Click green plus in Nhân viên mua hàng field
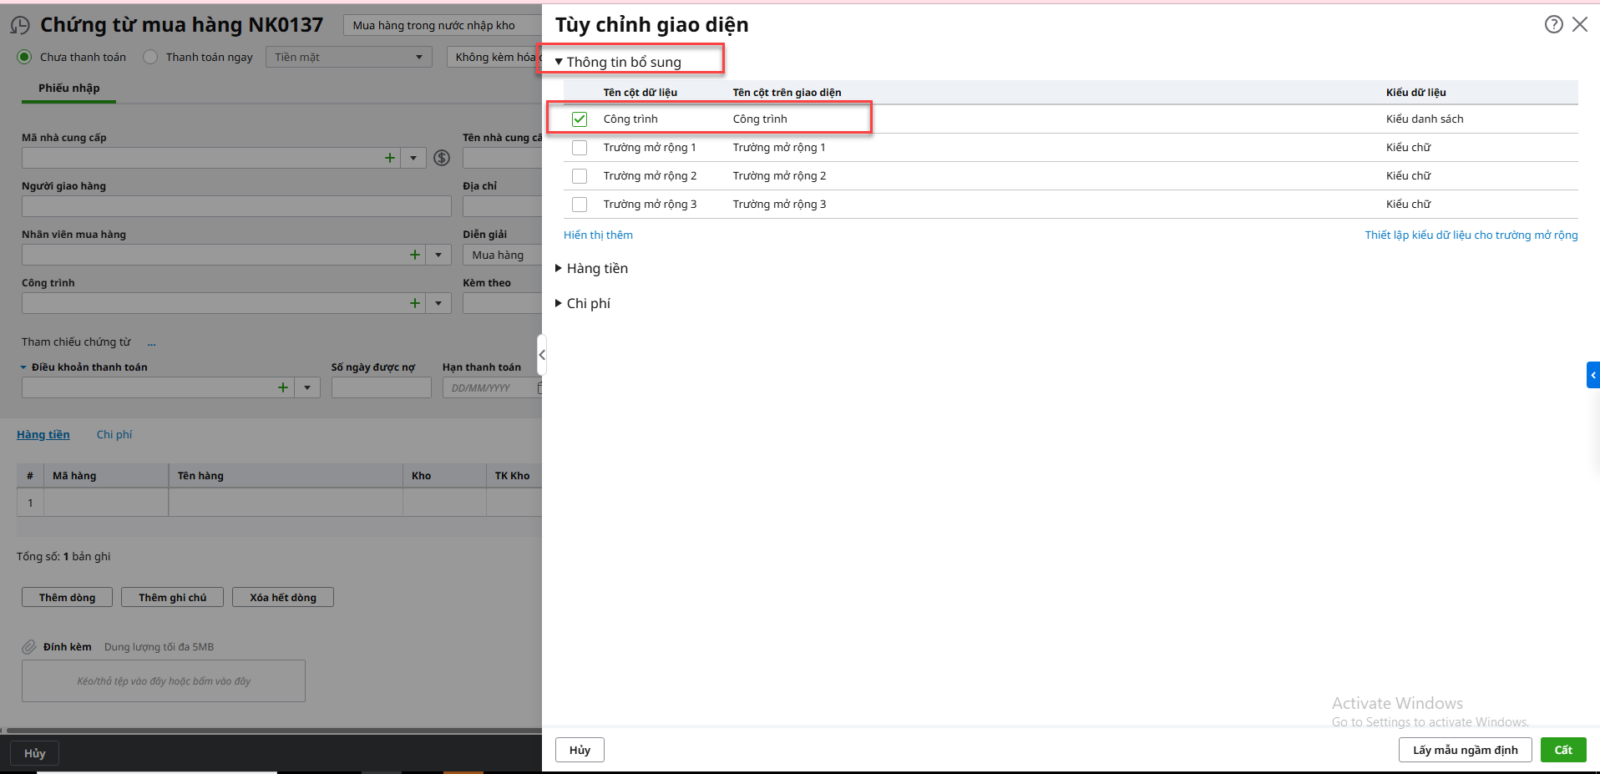The width and height of the screenshot is (1600, 774). tap(415, 255)
